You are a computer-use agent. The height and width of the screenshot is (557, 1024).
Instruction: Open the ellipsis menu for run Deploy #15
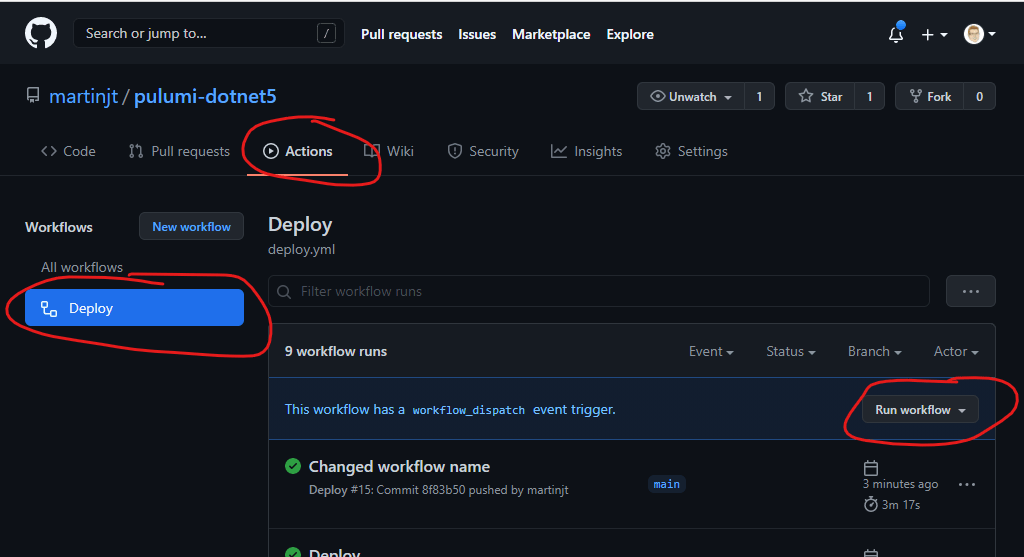(966, 485)
